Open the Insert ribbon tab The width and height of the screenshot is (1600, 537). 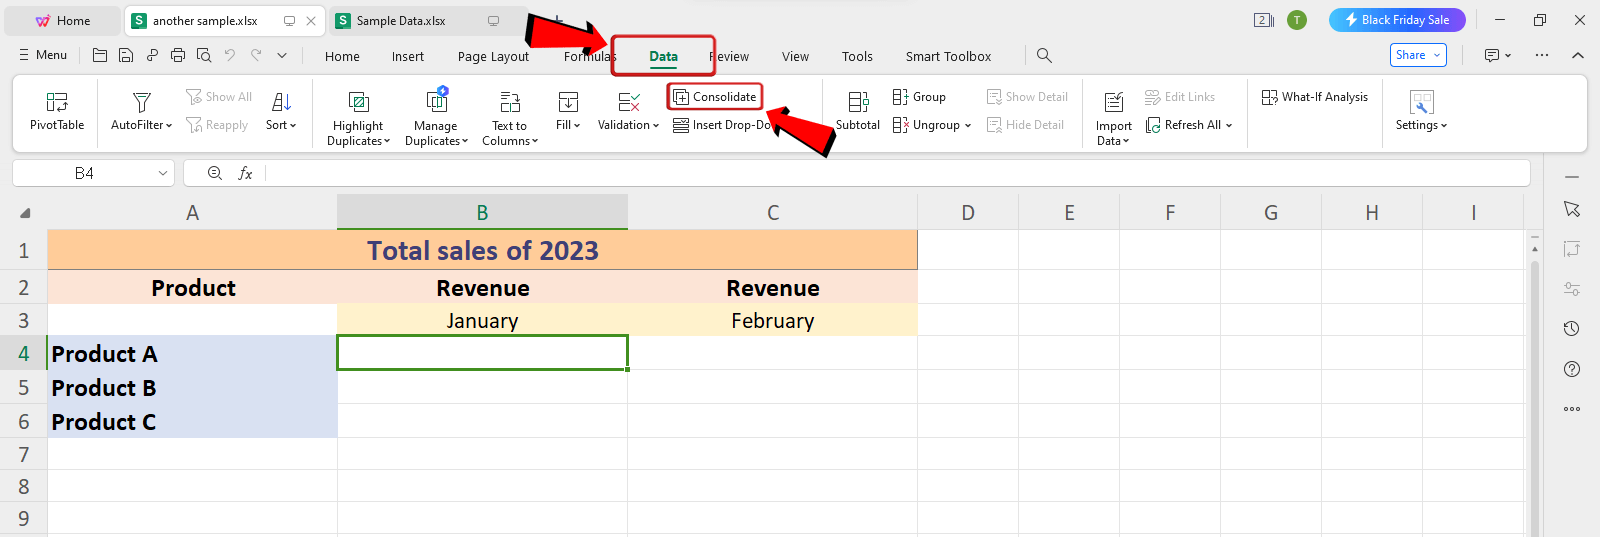407,57
